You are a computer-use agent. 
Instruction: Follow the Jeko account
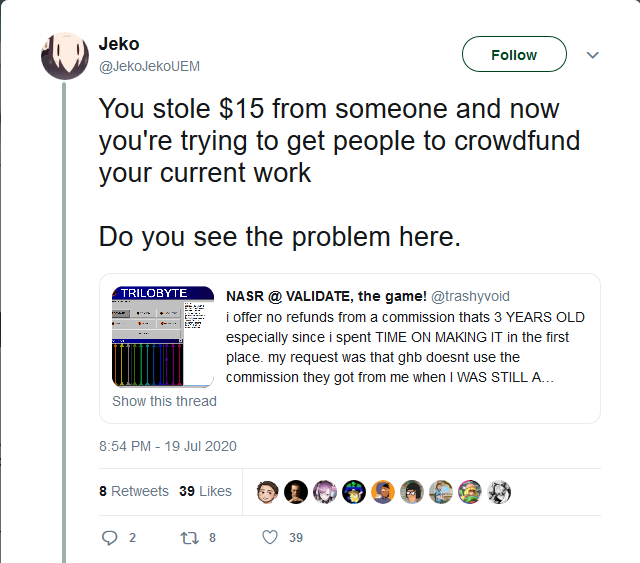pyautogui.click(x=514, y=54)
